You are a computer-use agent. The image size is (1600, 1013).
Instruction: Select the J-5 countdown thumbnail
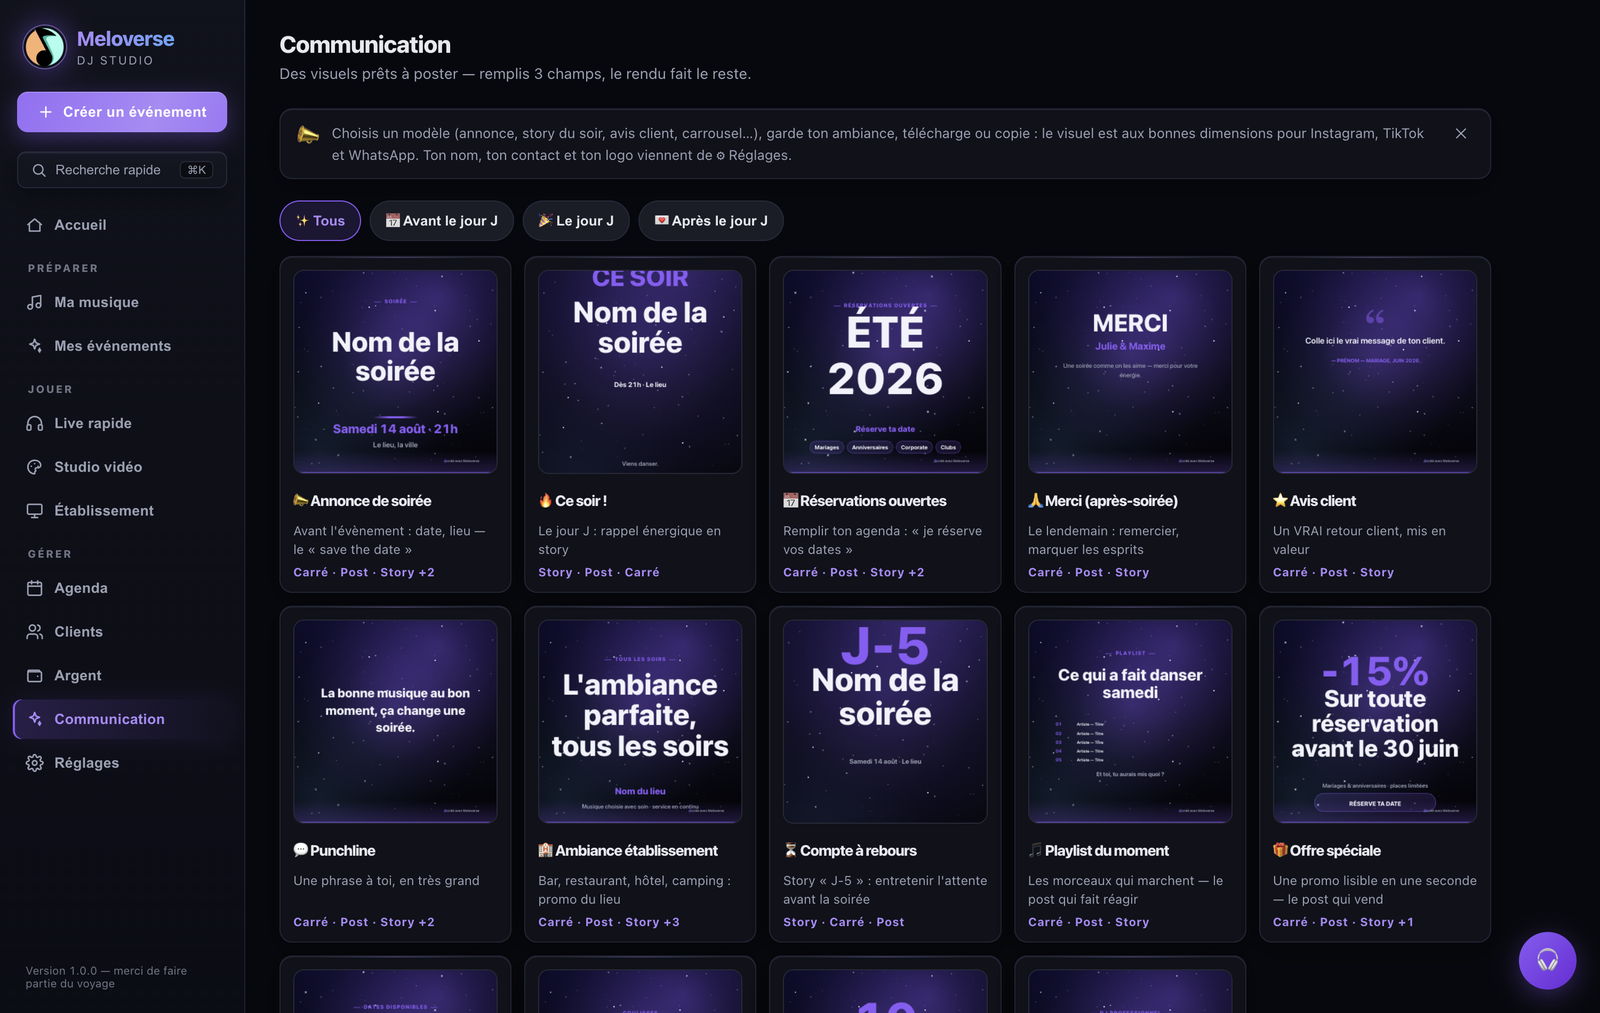pos(885,721)
